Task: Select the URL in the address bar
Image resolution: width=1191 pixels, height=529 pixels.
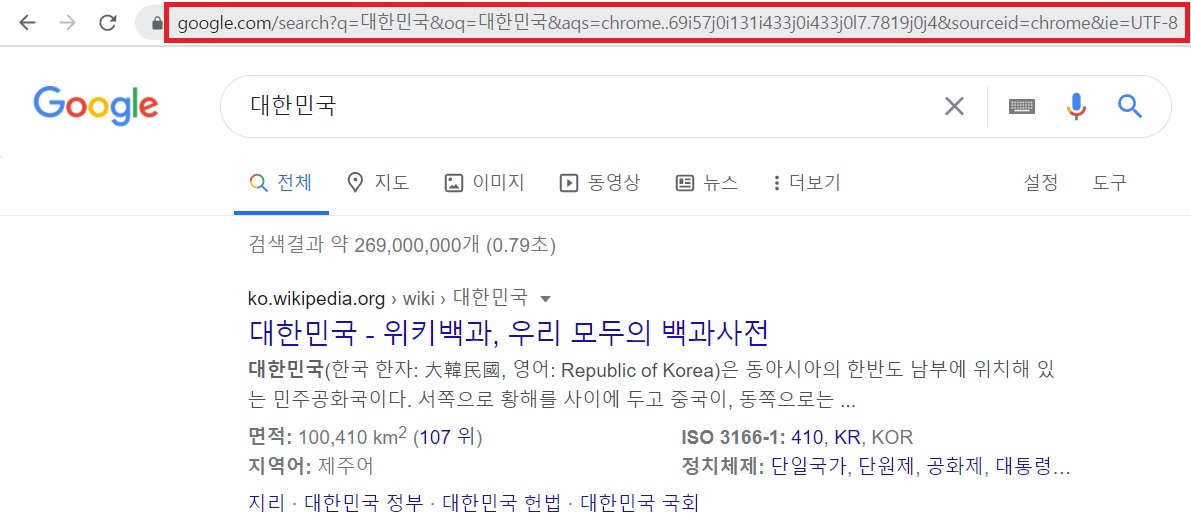Action: pyautogui.click(x=678, y=24)
